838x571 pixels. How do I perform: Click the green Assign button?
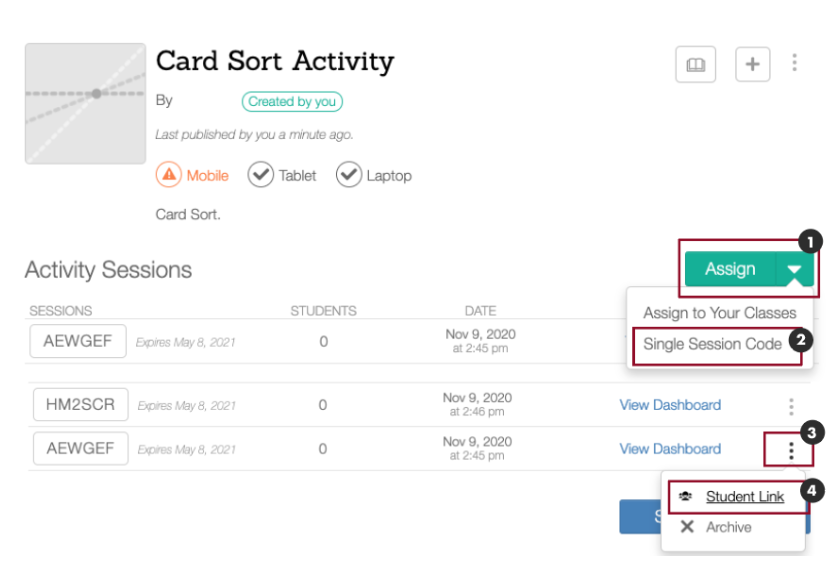click(730, 269)
